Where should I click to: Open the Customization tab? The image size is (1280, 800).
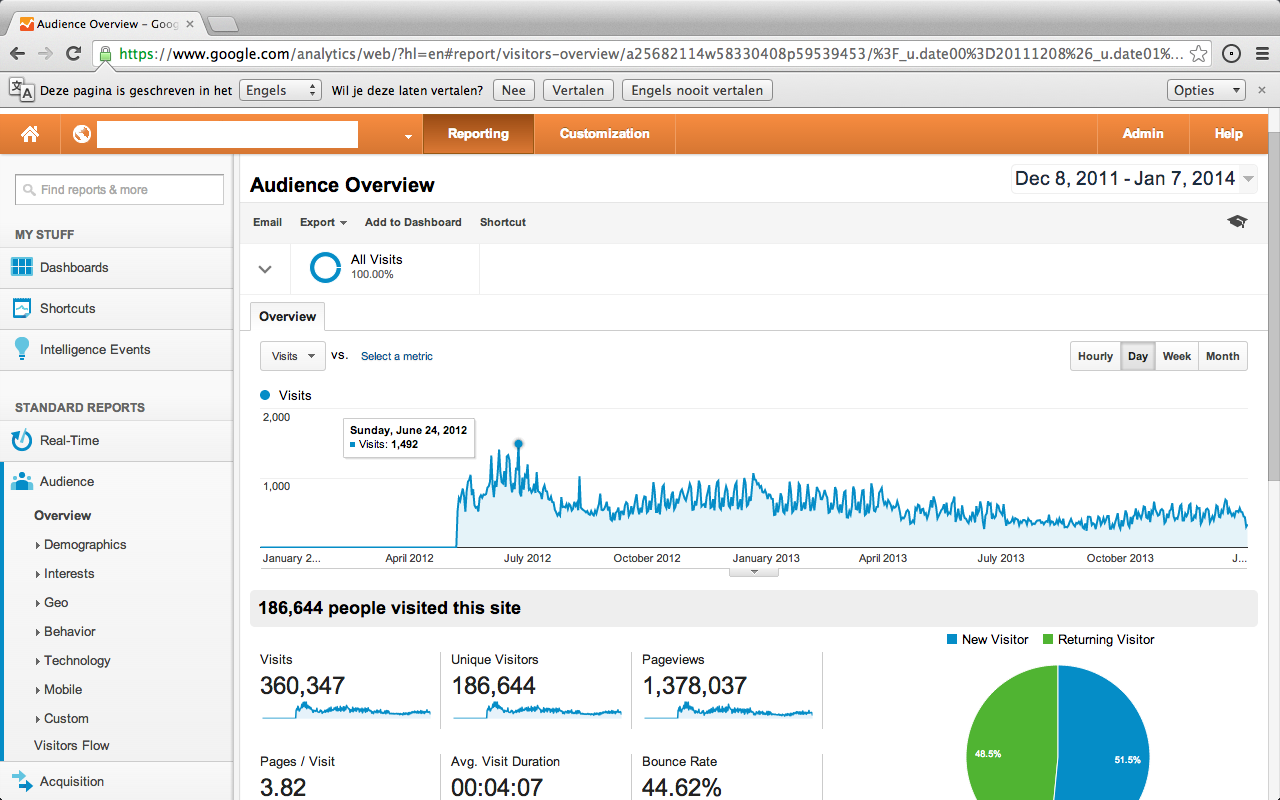(x=604, y=134)
